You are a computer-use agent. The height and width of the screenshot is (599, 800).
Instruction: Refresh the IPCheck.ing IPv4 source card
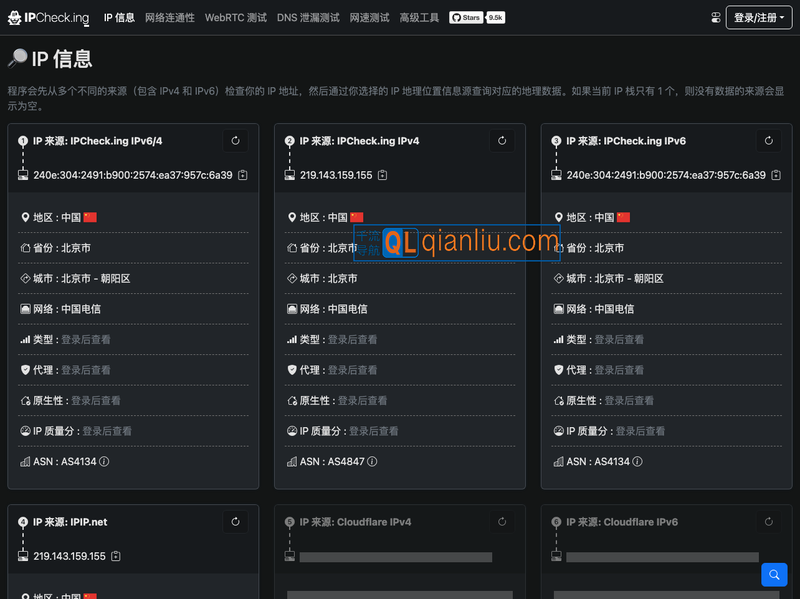tap(502, 142)
